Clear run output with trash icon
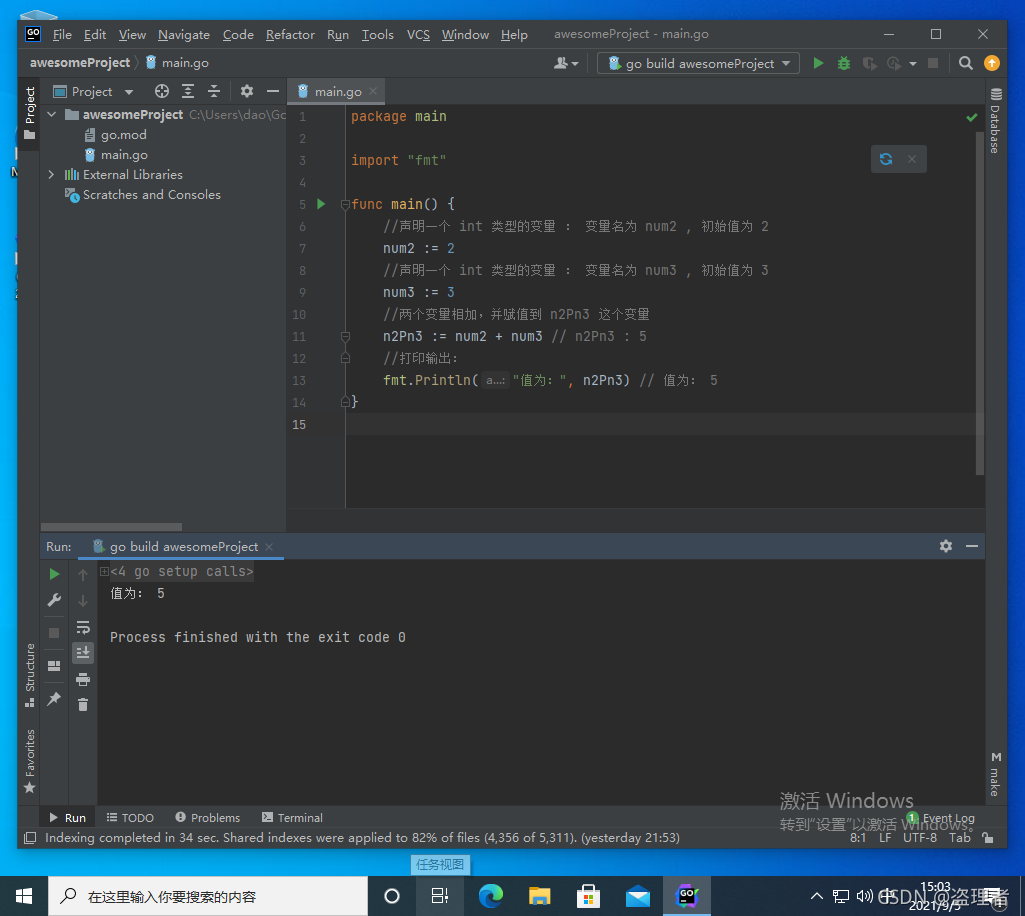The width and height of the screenshot is (1025, 916). coord(83,705)
